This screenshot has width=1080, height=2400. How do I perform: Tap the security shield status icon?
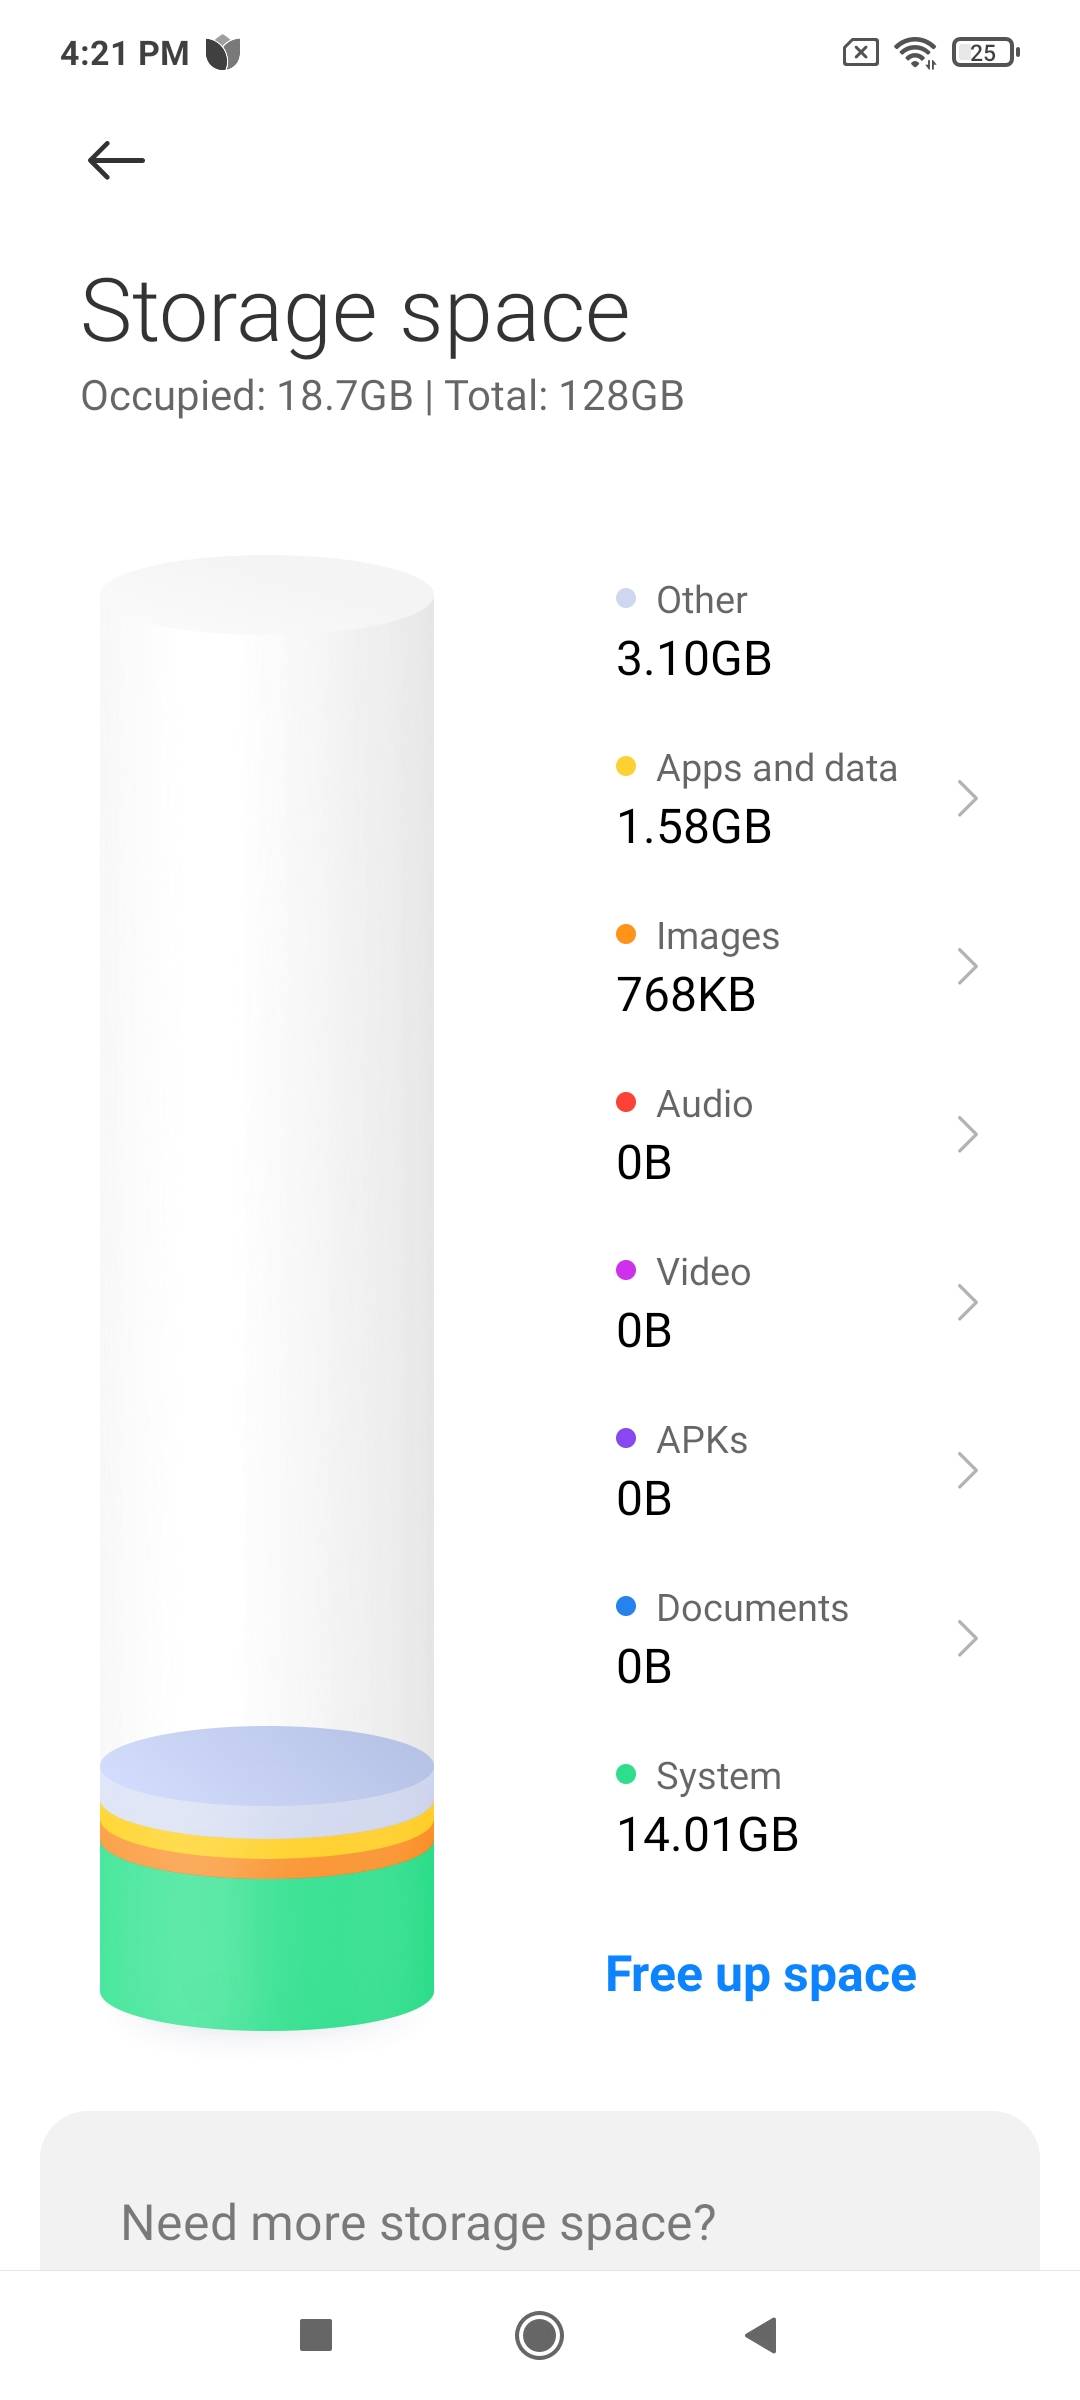point(223,52)
